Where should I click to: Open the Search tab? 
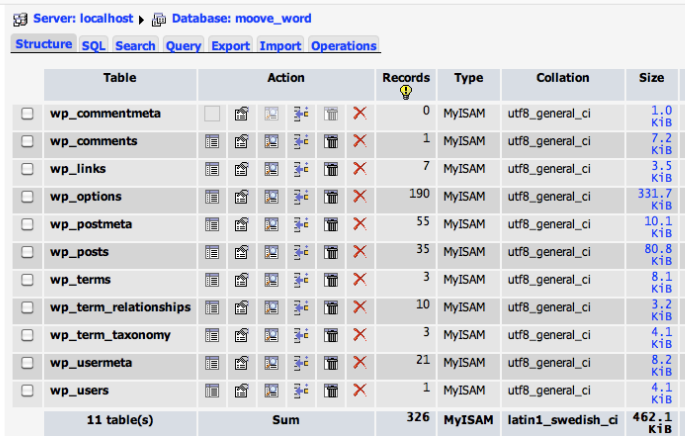(135, 46)
